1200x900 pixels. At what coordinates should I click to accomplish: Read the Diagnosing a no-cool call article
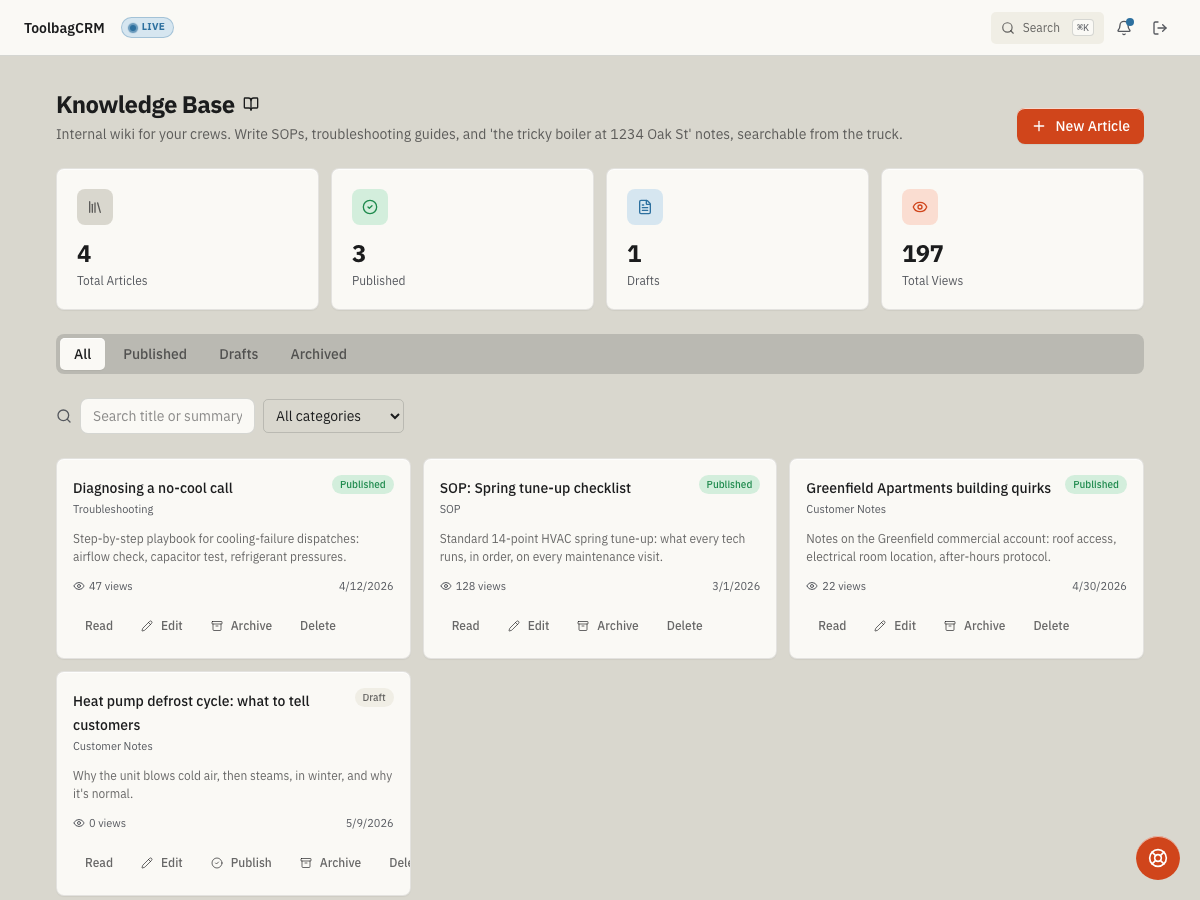(x=99, y=626)
